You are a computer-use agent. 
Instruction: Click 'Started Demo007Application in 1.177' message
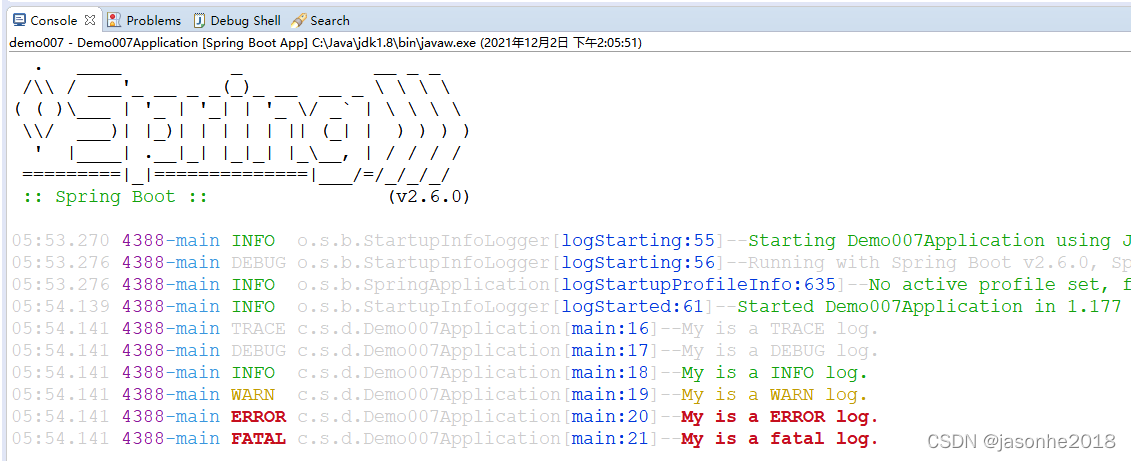point(929,307)
